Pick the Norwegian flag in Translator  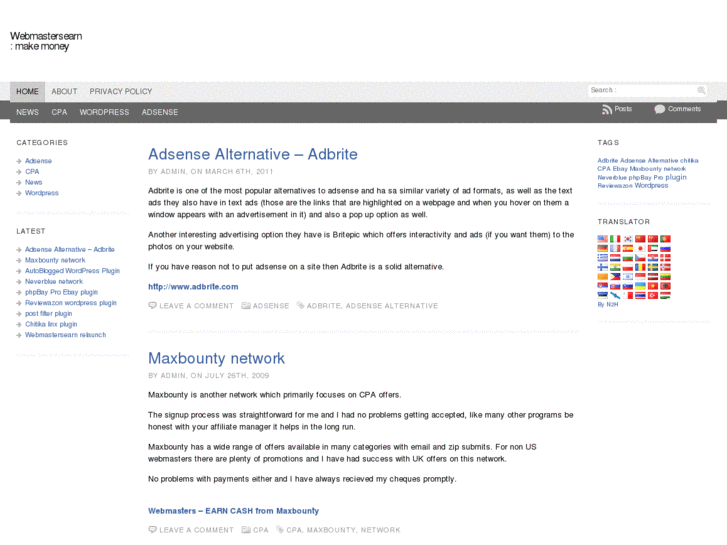pyautogui.click(x=665, y=267)
